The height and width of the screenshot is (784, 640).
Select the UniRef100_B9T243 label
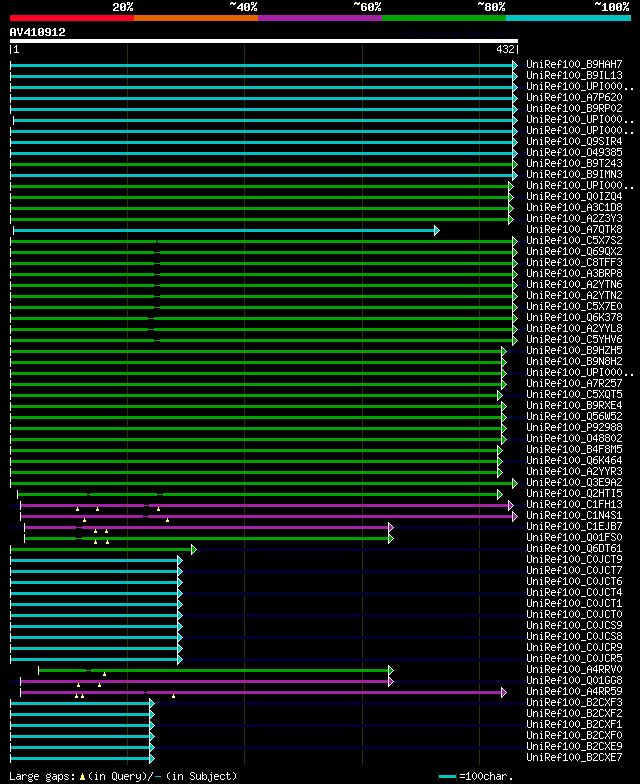[x=574, y=164]
